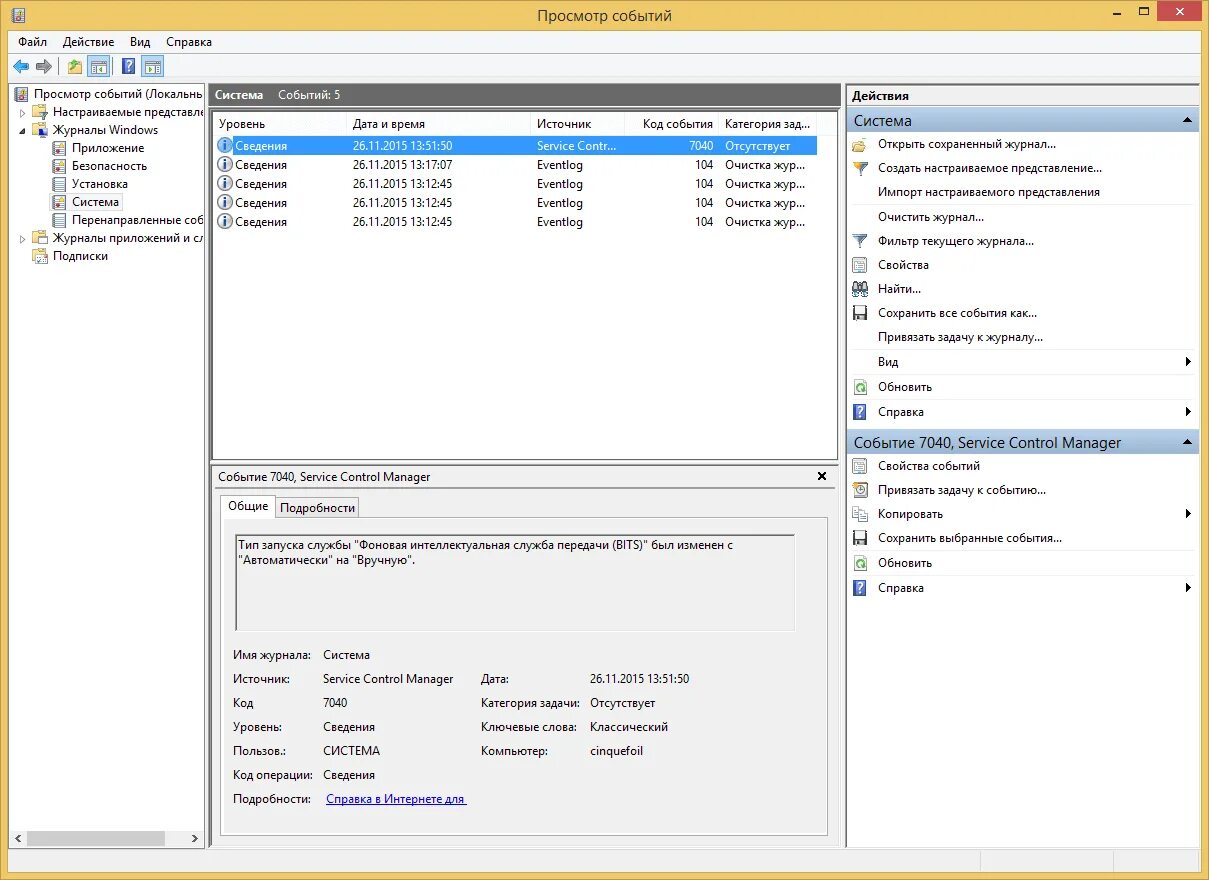Click the Найти binoculars icon
Image resolution: width=1209 pixels, height=880 pixels.
pos(860,289)
